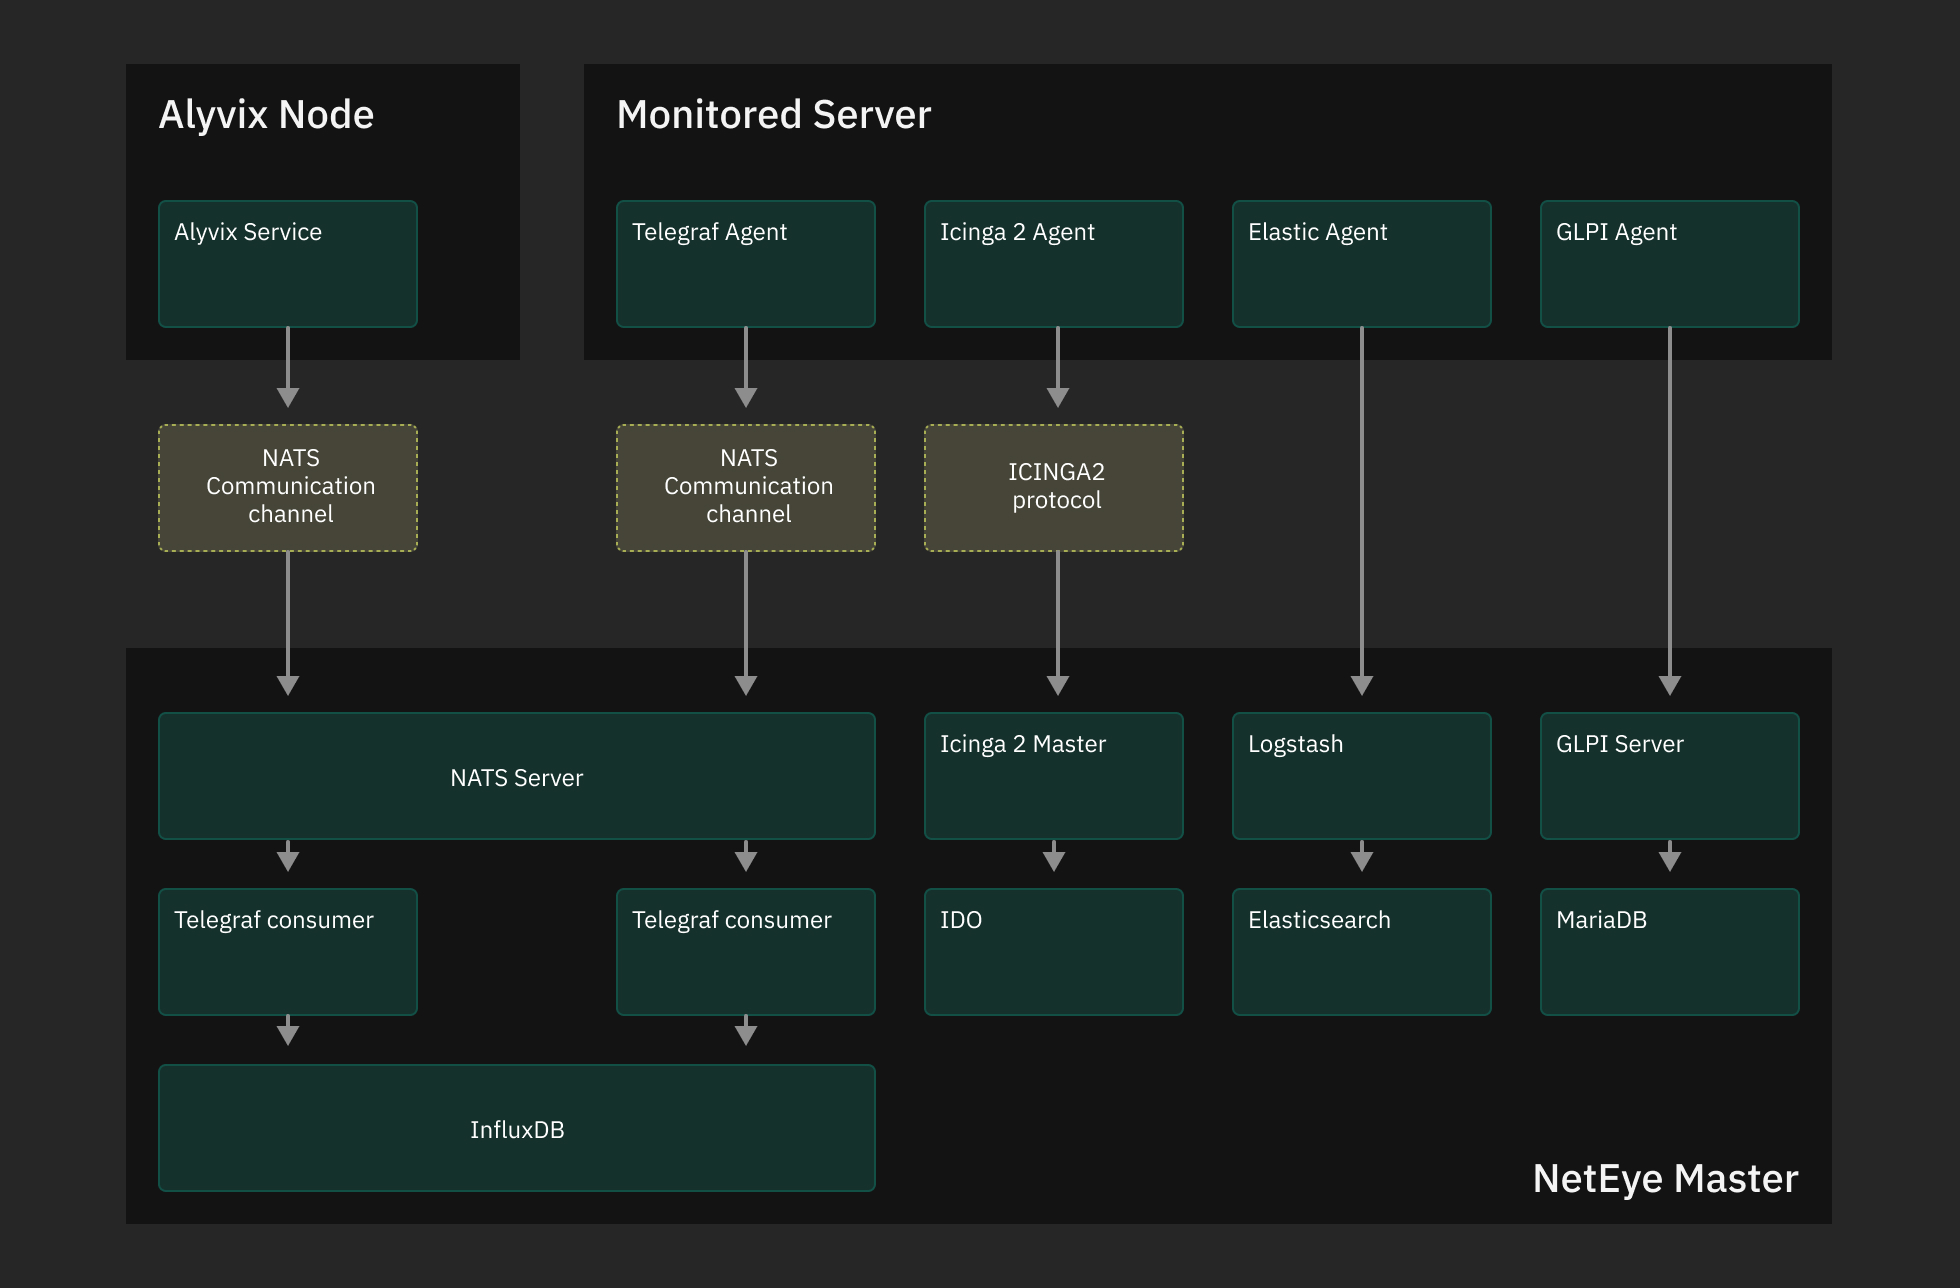Toggle the NATS Communication channel under Alyvix Service
Viewport: 1960px width, 1288px height.
(x=287, y=487)
